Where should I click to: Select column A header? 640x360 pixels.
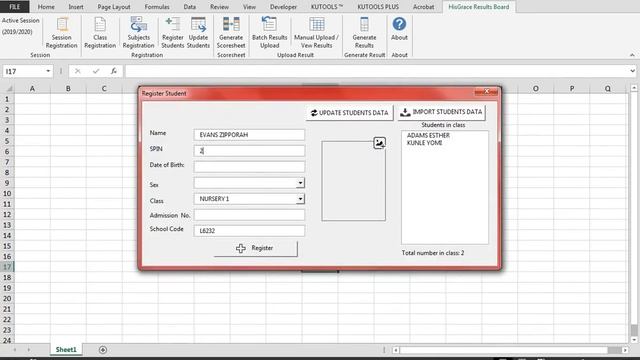point(32,89)
